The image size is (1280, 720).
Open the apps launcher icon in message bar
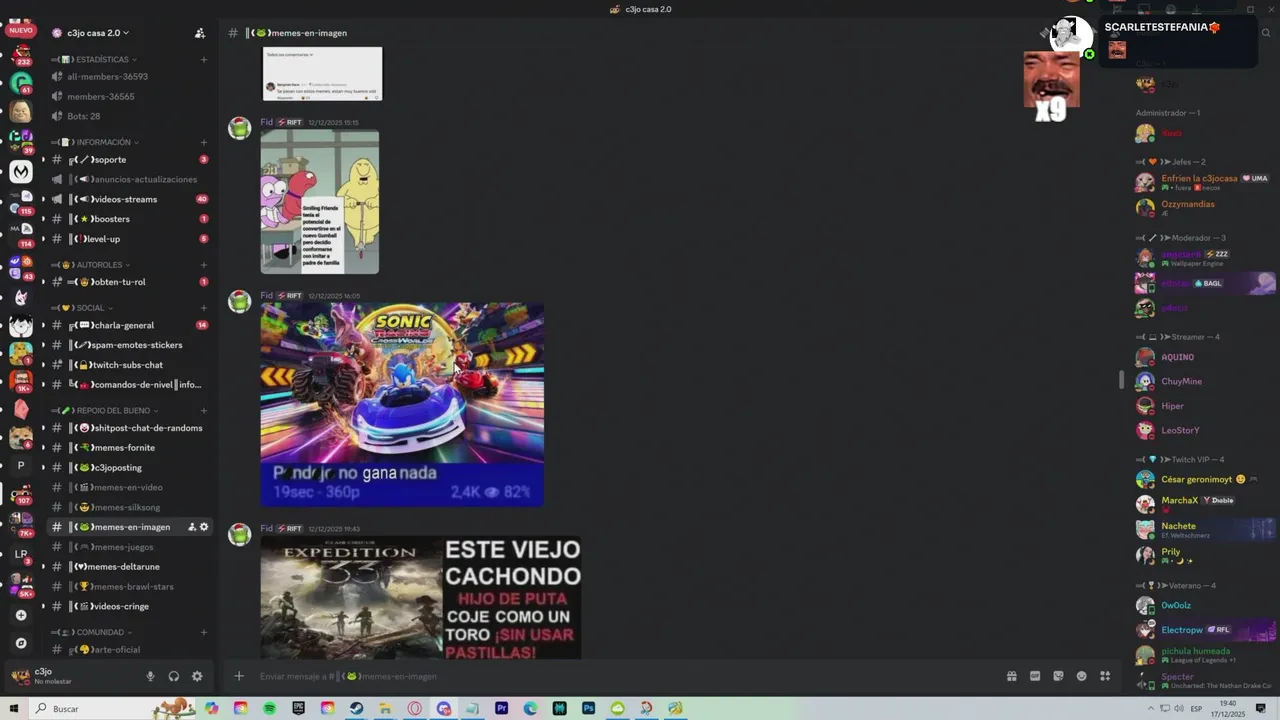[1105, 676]
